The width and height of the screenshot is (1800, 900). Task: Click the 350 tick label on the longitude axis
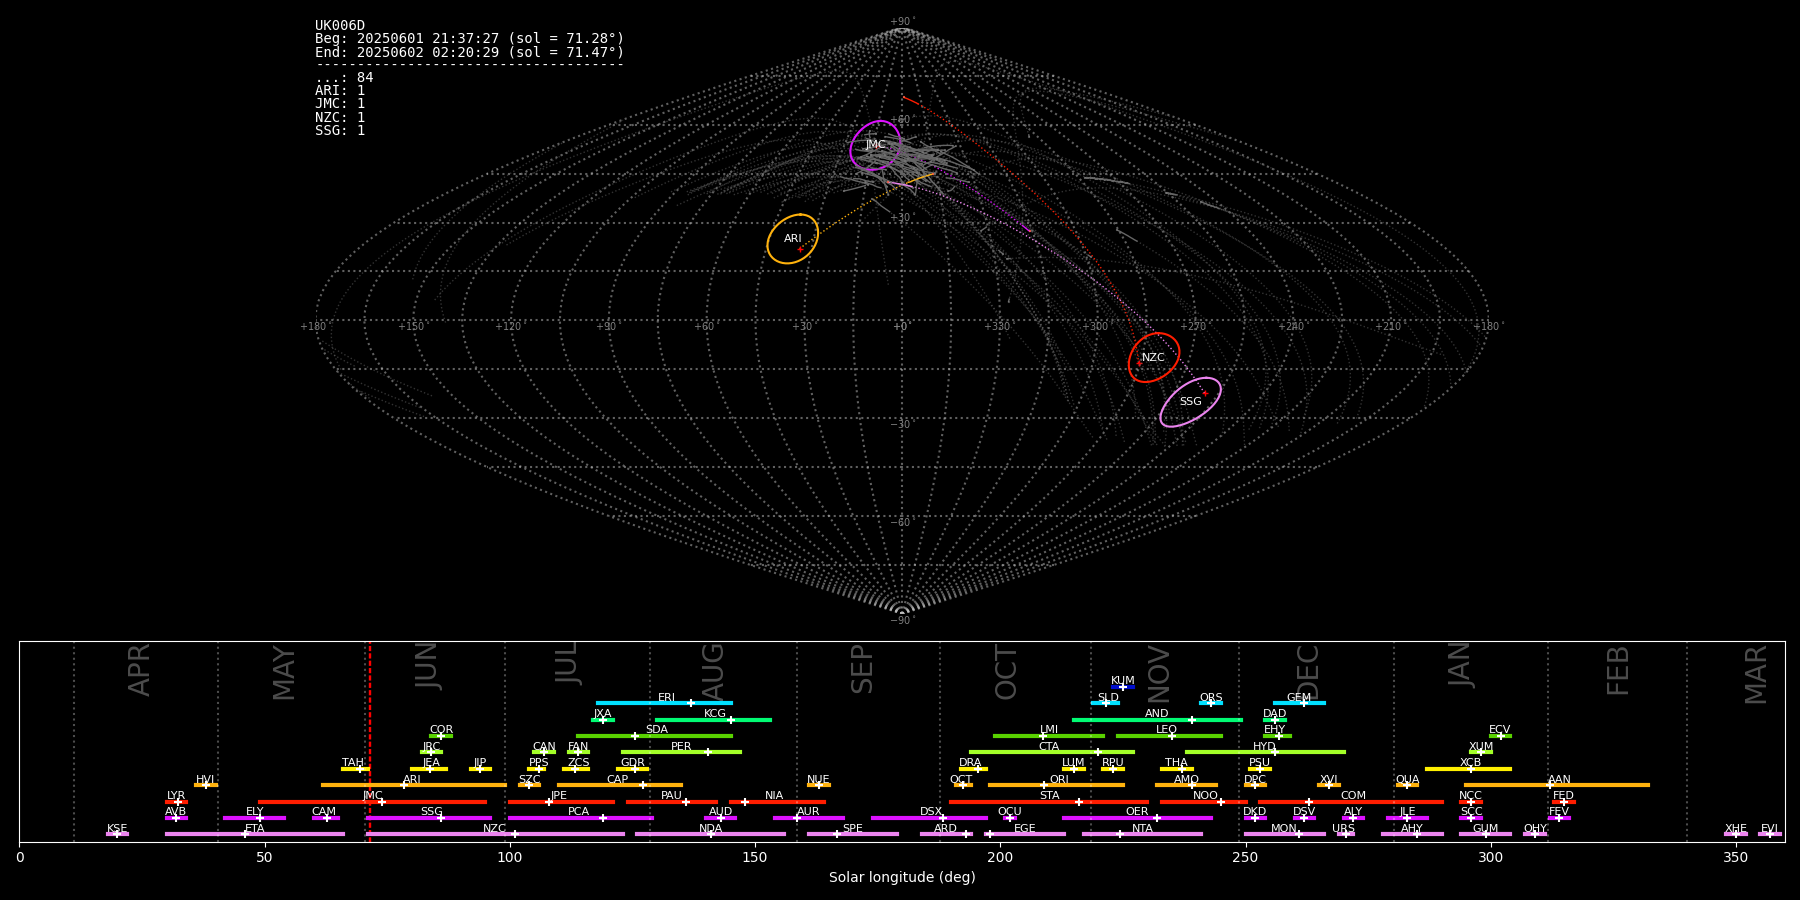(1736, 857)
